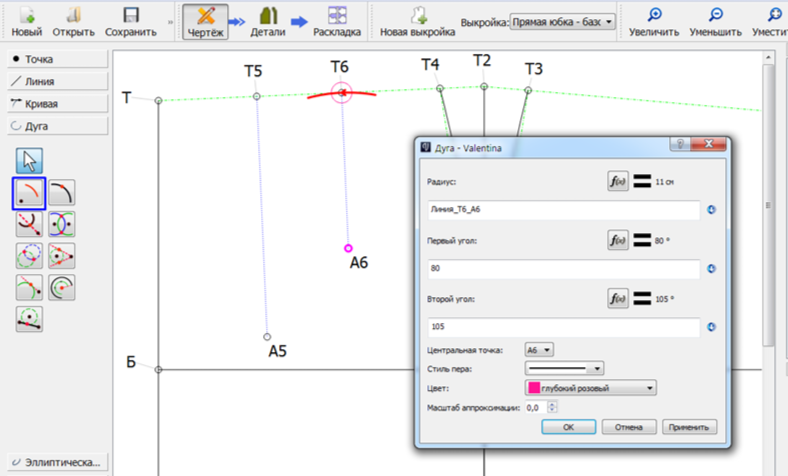The height and width of the screenshot is (476, 788).
Task: Create a new pattern piece with Новая выкройка
Action: [x=417, y=22]
